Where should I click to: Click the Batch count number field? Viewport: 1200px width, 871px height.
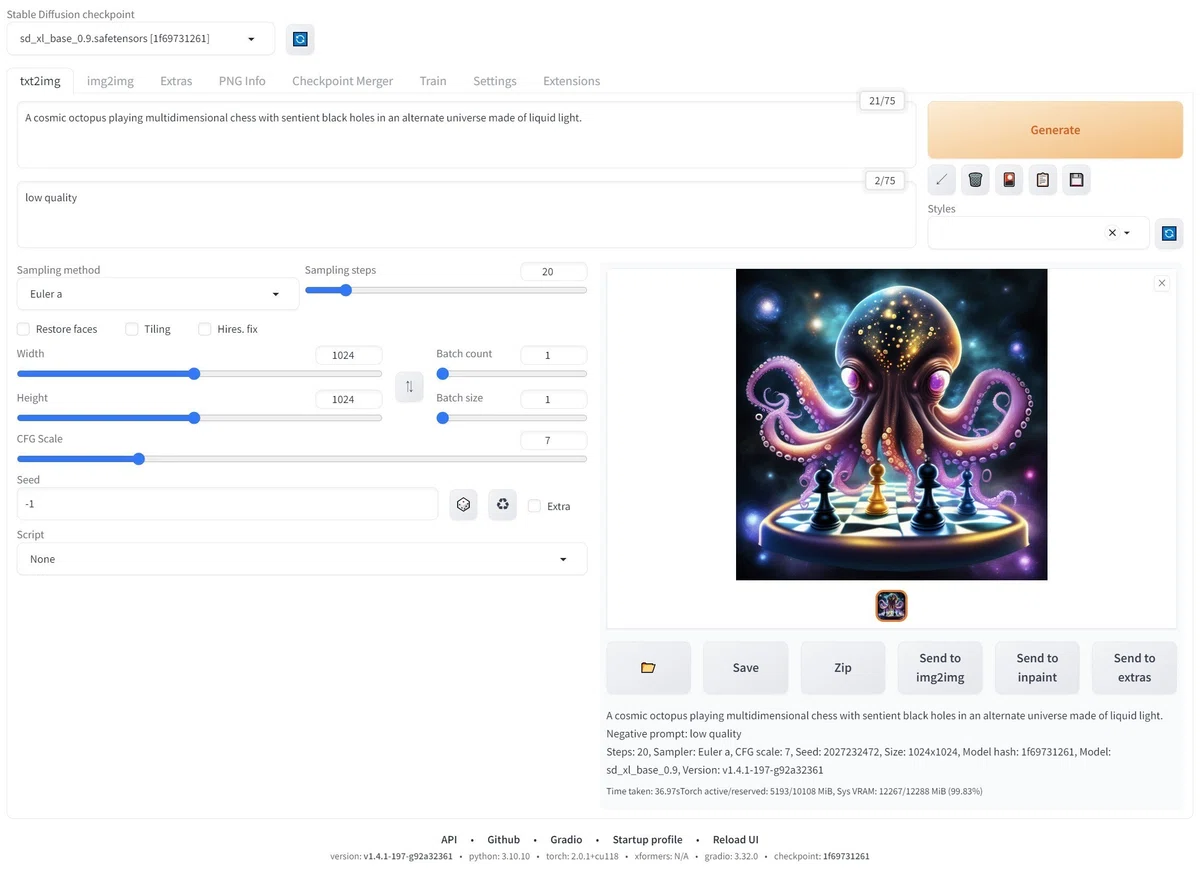(x=554, y=355)
